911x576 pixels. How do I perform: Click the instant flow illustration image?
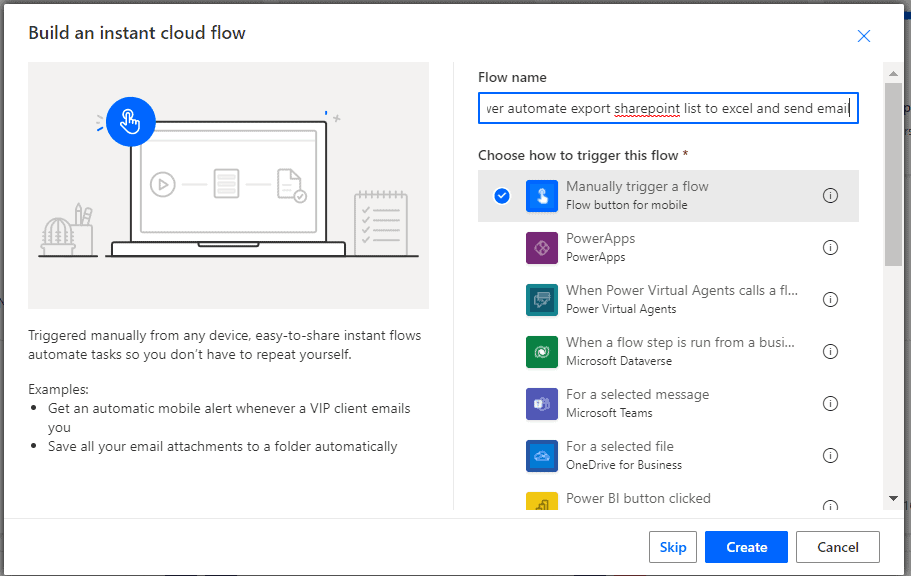coord(228,185)
